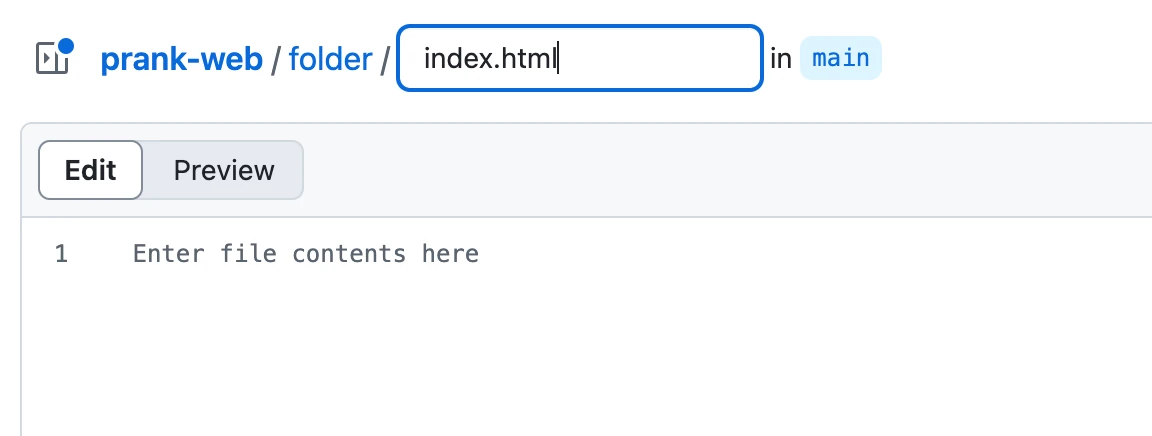
Task: Click the empty editor area below line 1
Action: tap(600, 350)
